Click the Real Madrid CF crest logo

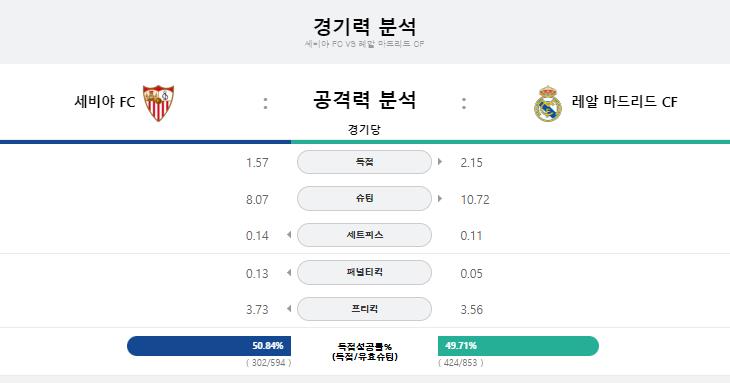[x=548, y=104]
